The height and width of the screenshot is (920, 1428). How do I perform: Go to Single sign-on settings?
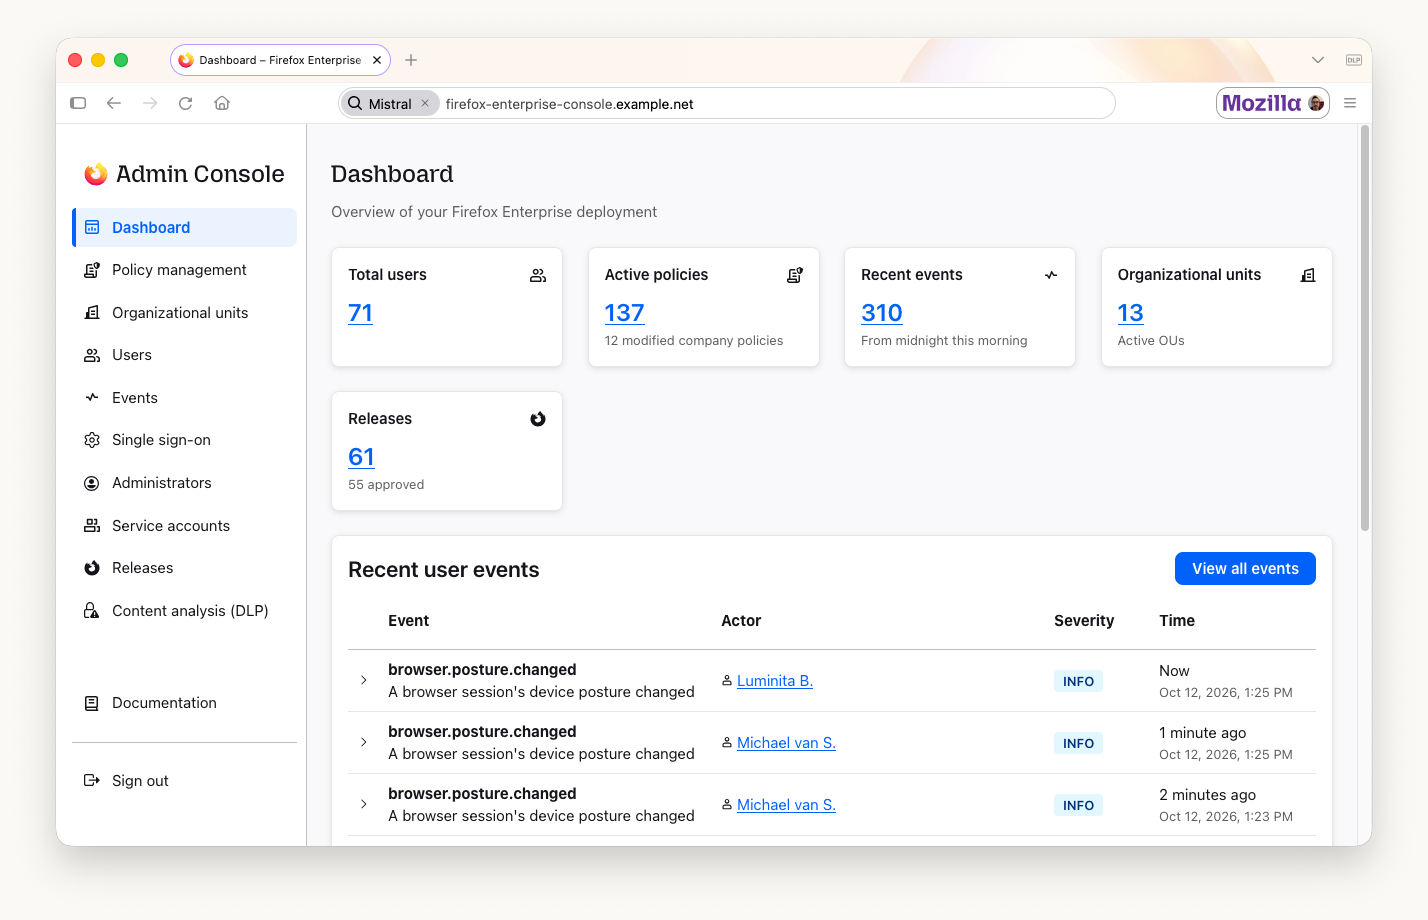[185, 440]
